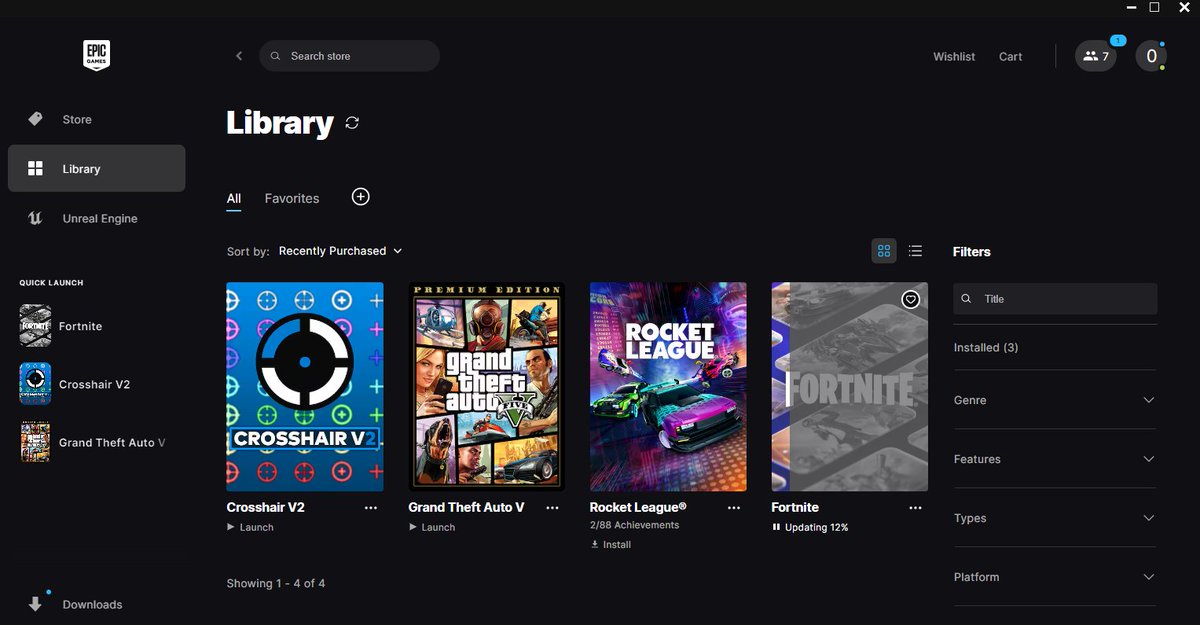Viewport: 1200px width, 625px height.
Task: Filter by Installed (3)
Action: [986, 347]
